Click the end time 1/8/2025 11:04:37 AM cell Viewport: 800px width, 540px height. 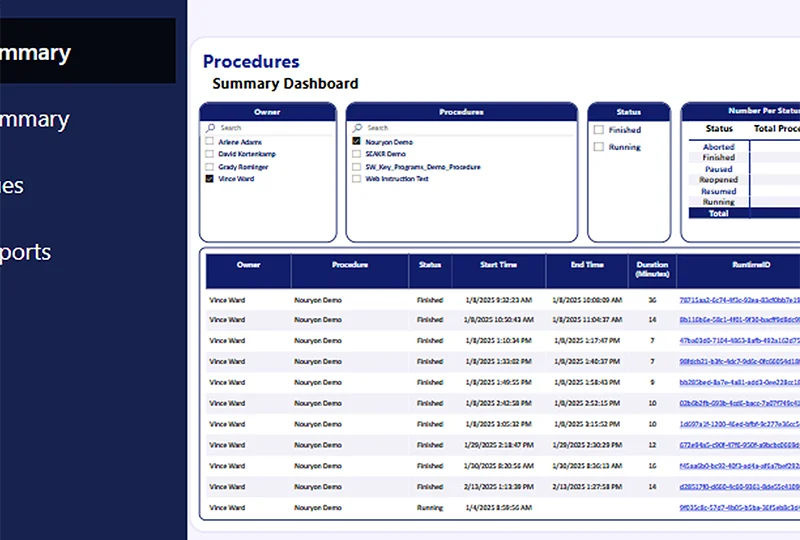587,320
